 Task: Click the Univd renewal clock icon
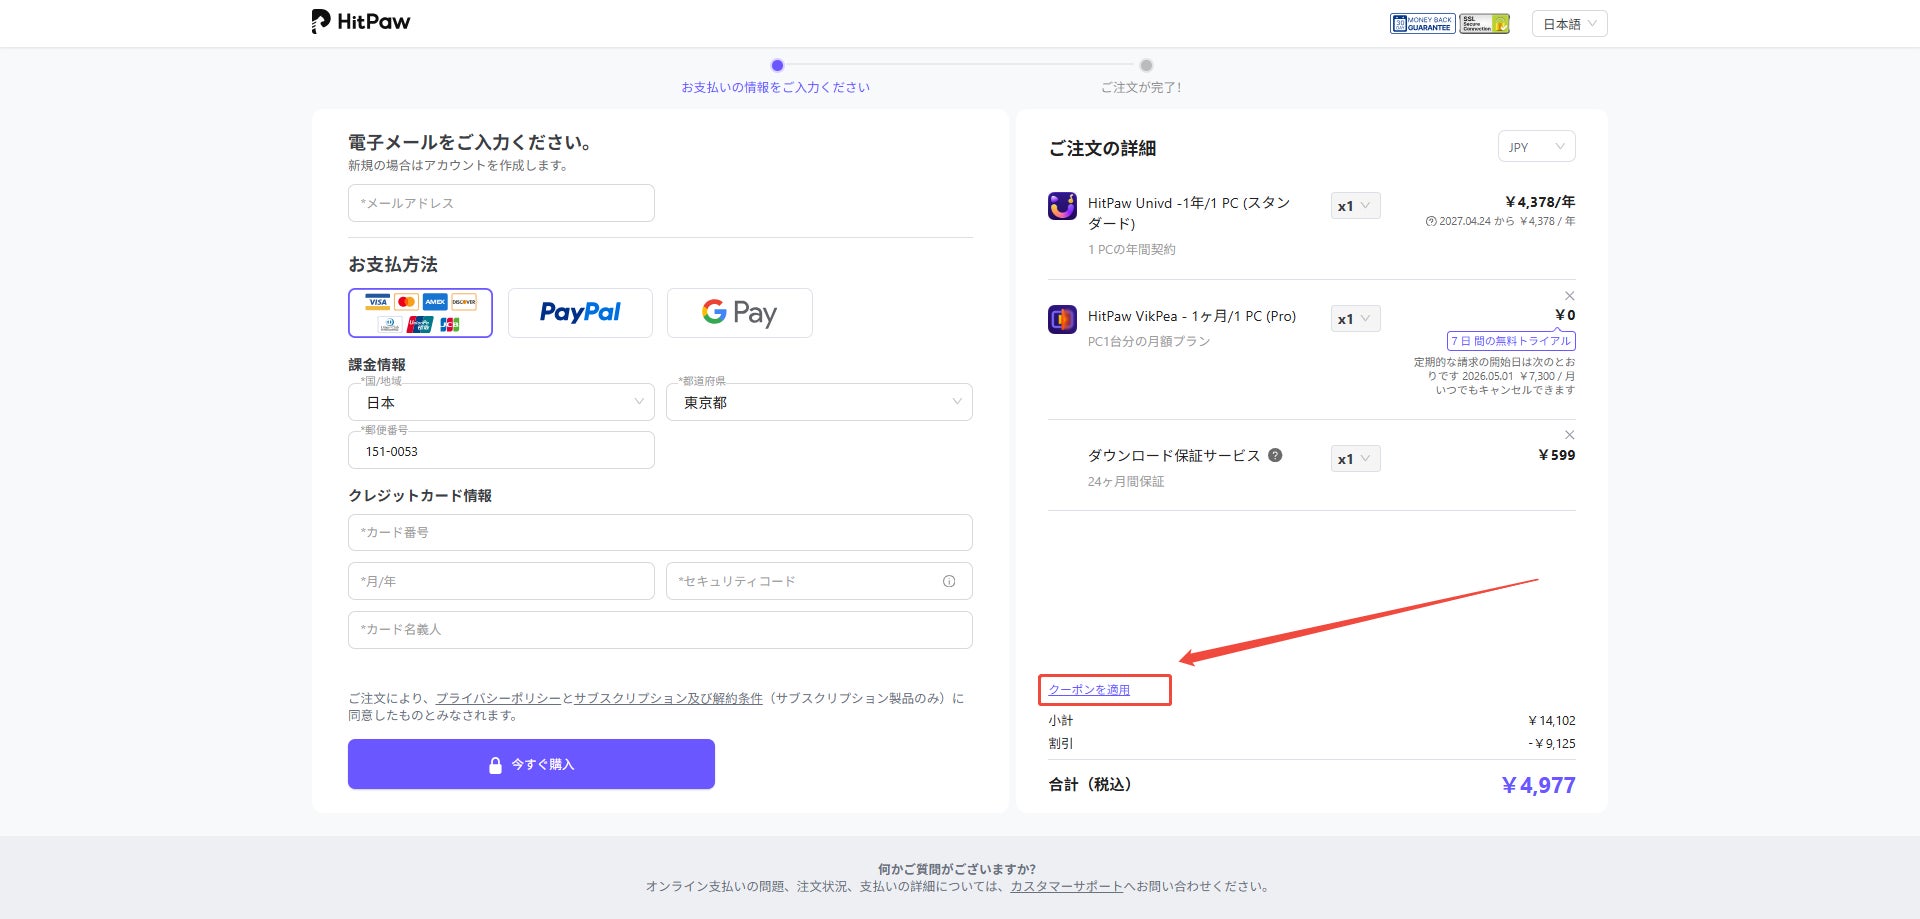point(1431,222)
